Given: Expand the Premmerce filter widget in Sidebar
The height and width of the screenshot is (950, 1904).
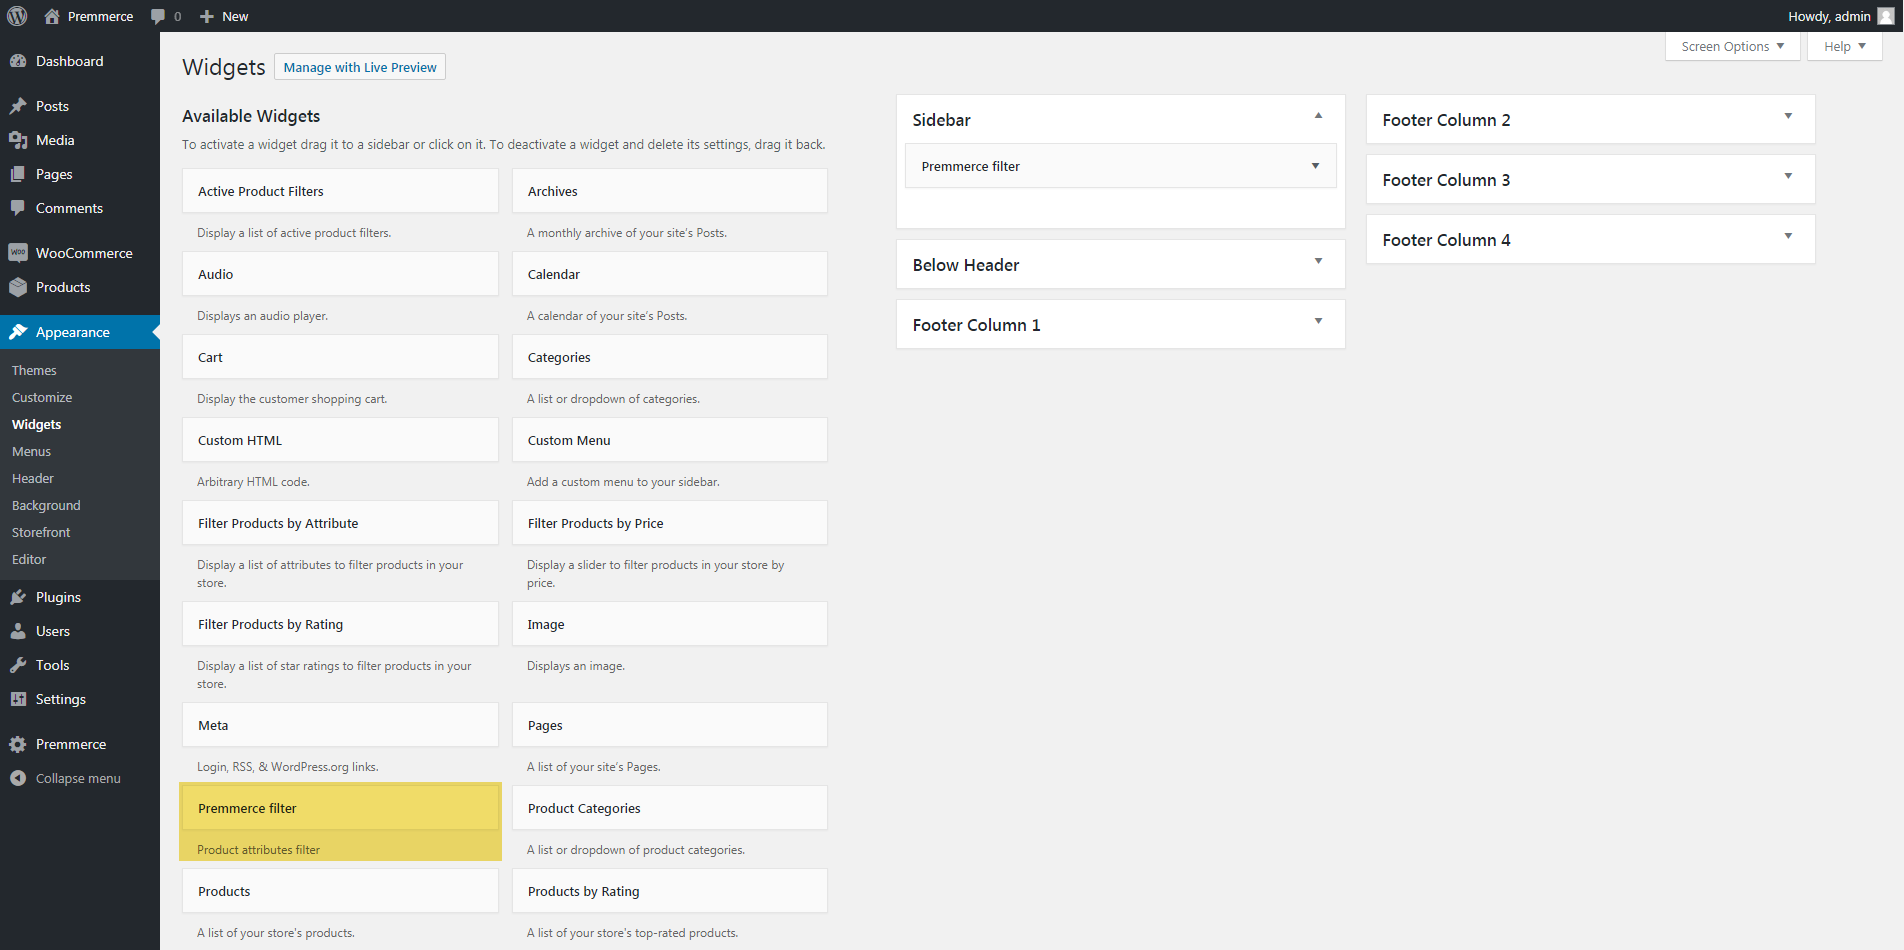Looking at the screenshot, I should point(1316,166).
